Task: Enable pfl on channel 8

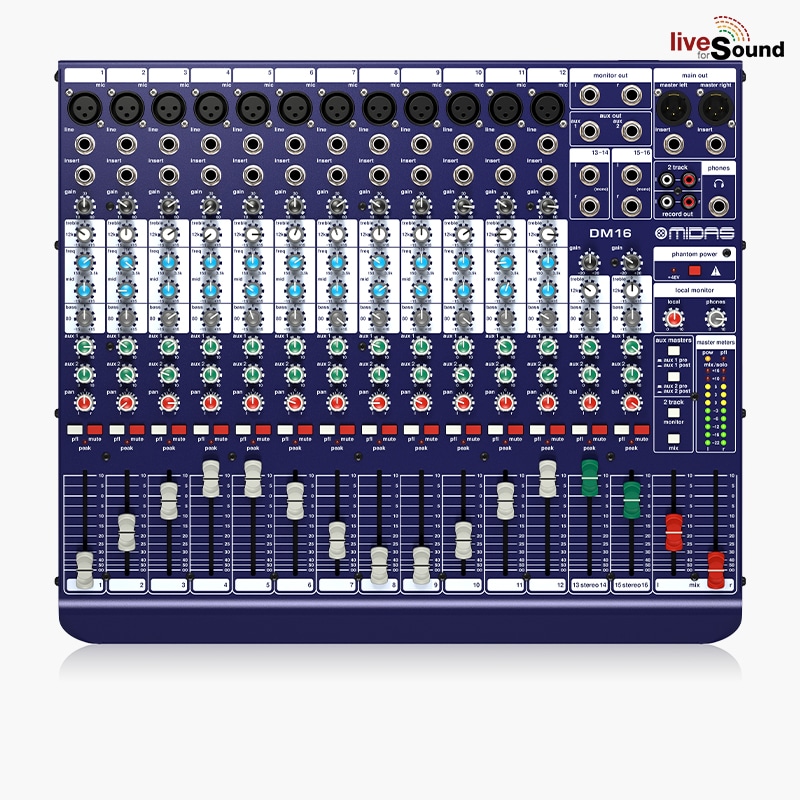Action: click(369, 430)
